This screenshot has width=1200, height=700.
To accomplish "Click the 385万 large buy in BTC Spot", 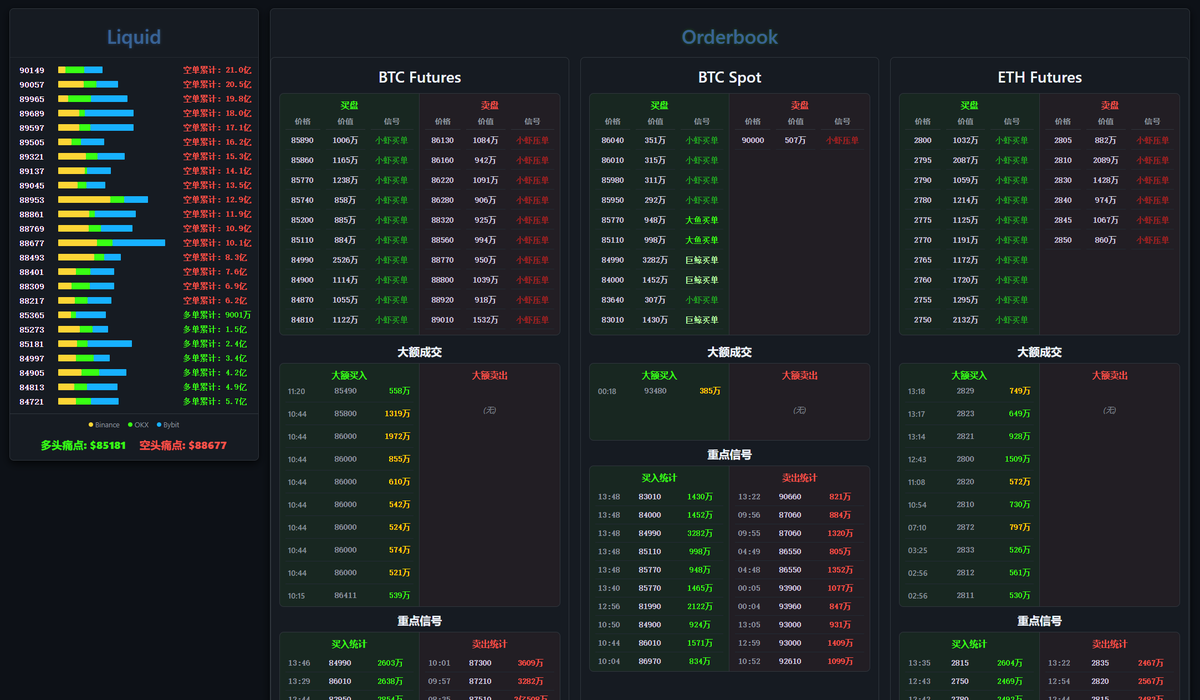I will [709, 391].
